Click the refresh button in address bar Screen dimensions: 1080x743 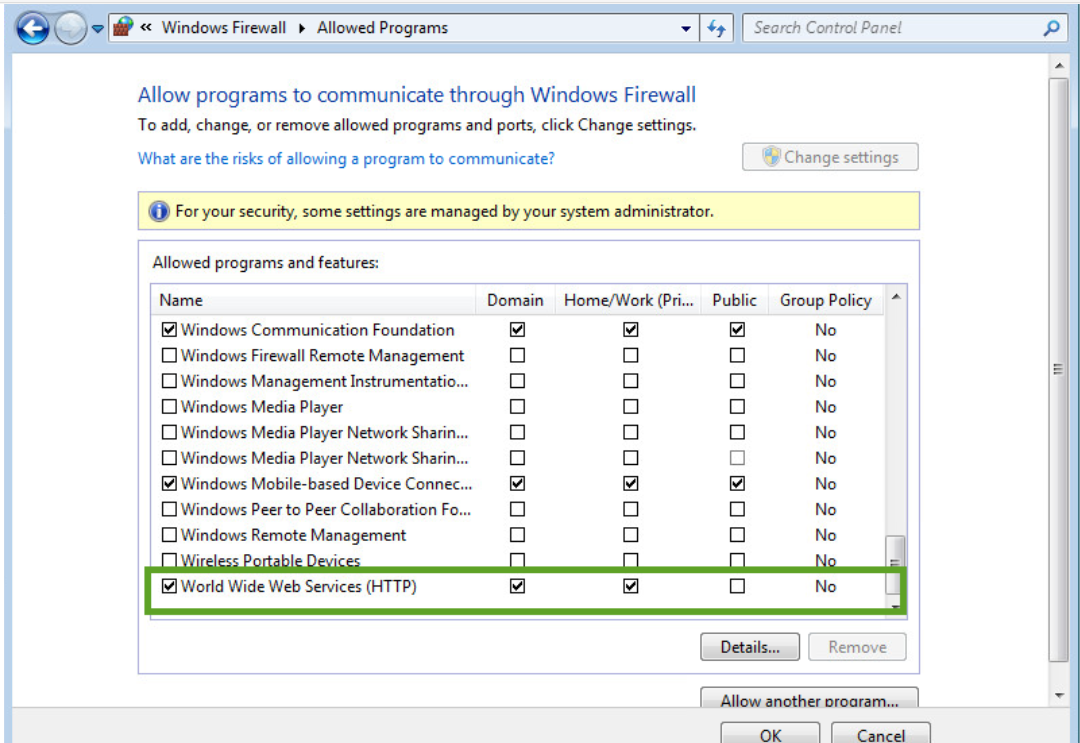(717, 28)
